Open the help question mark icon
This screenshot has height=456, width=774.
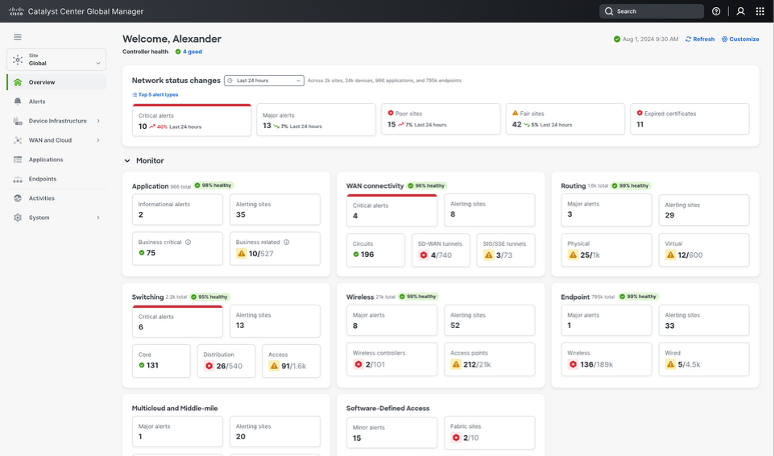(x=716, y=11)
